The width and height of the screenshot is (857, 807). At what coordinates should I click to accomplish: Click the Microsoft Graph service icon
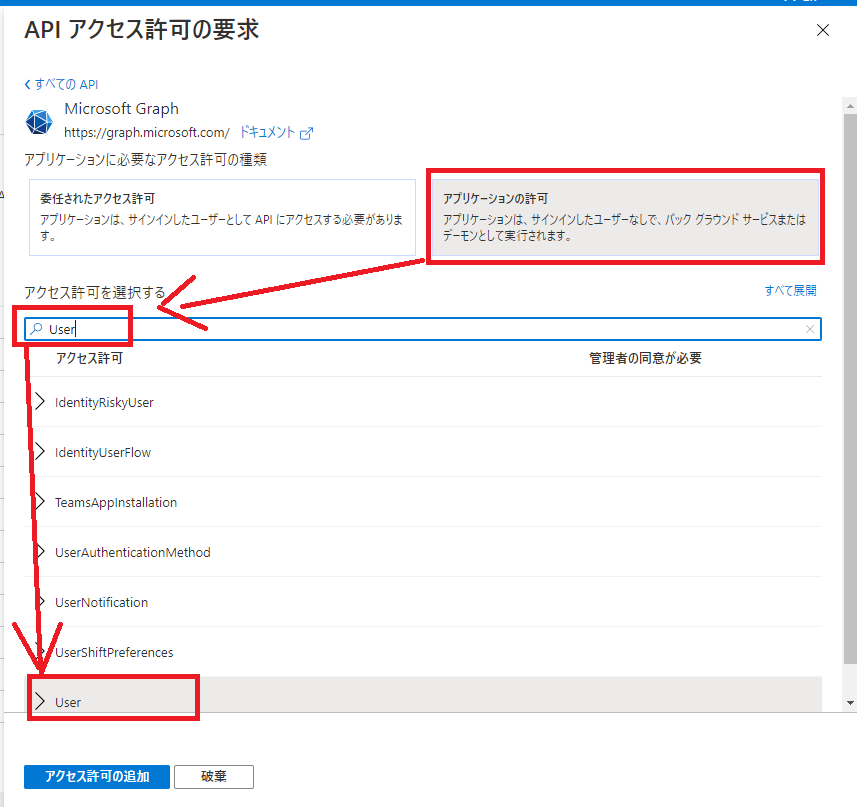click(38, 121)
